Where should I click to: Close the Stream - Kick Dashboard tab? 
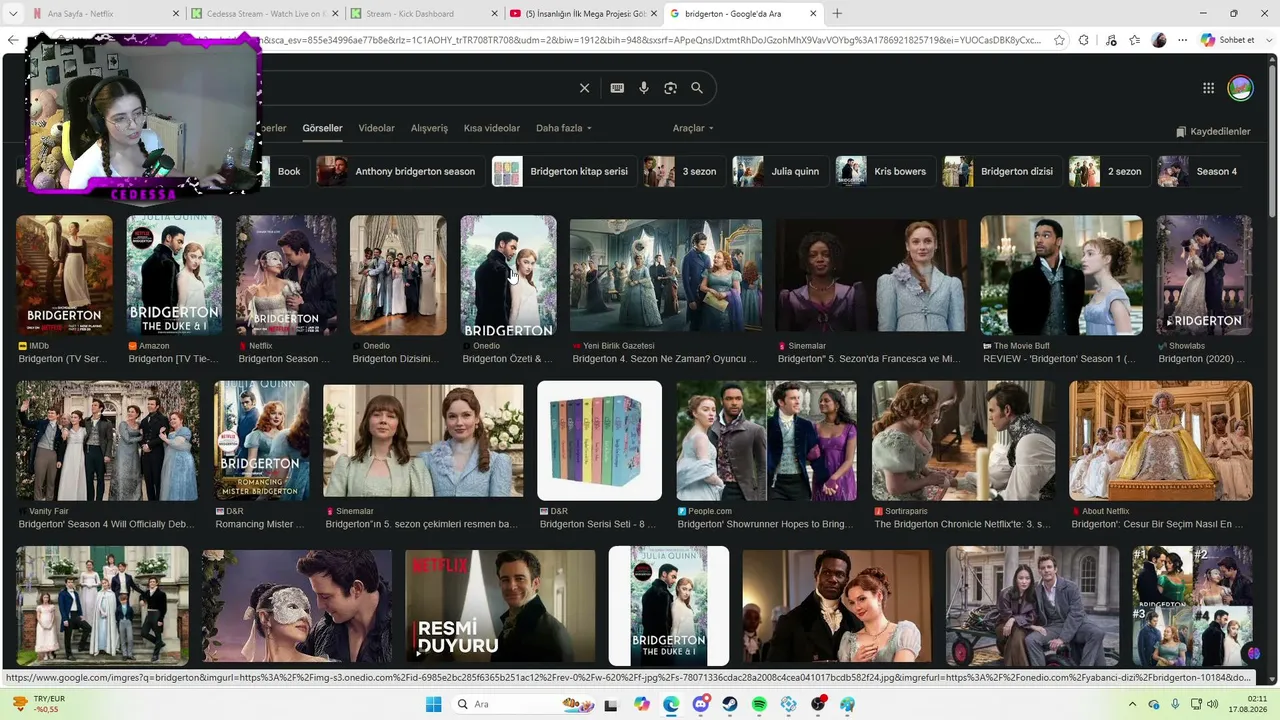[x=494, y=14]
